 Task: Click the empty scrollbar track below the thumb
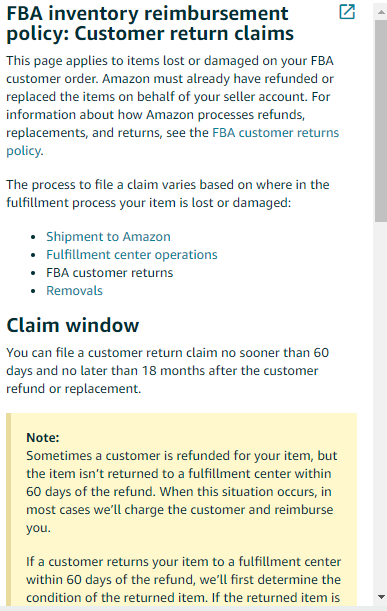pyautogui.click(x=381, y=405)
